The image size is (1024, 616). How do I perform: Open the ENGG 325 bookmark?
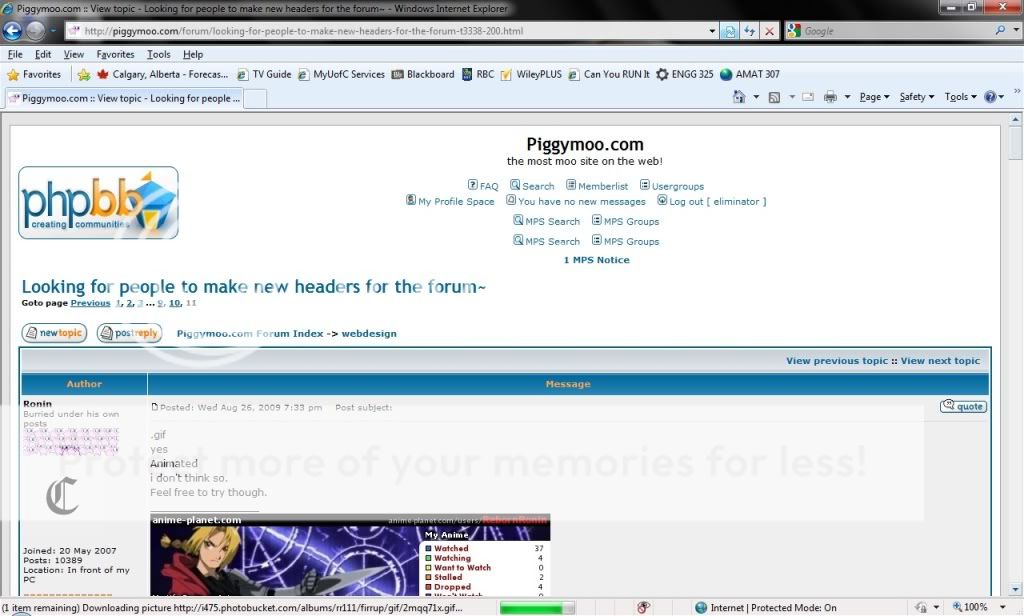[x=684, y=74]
